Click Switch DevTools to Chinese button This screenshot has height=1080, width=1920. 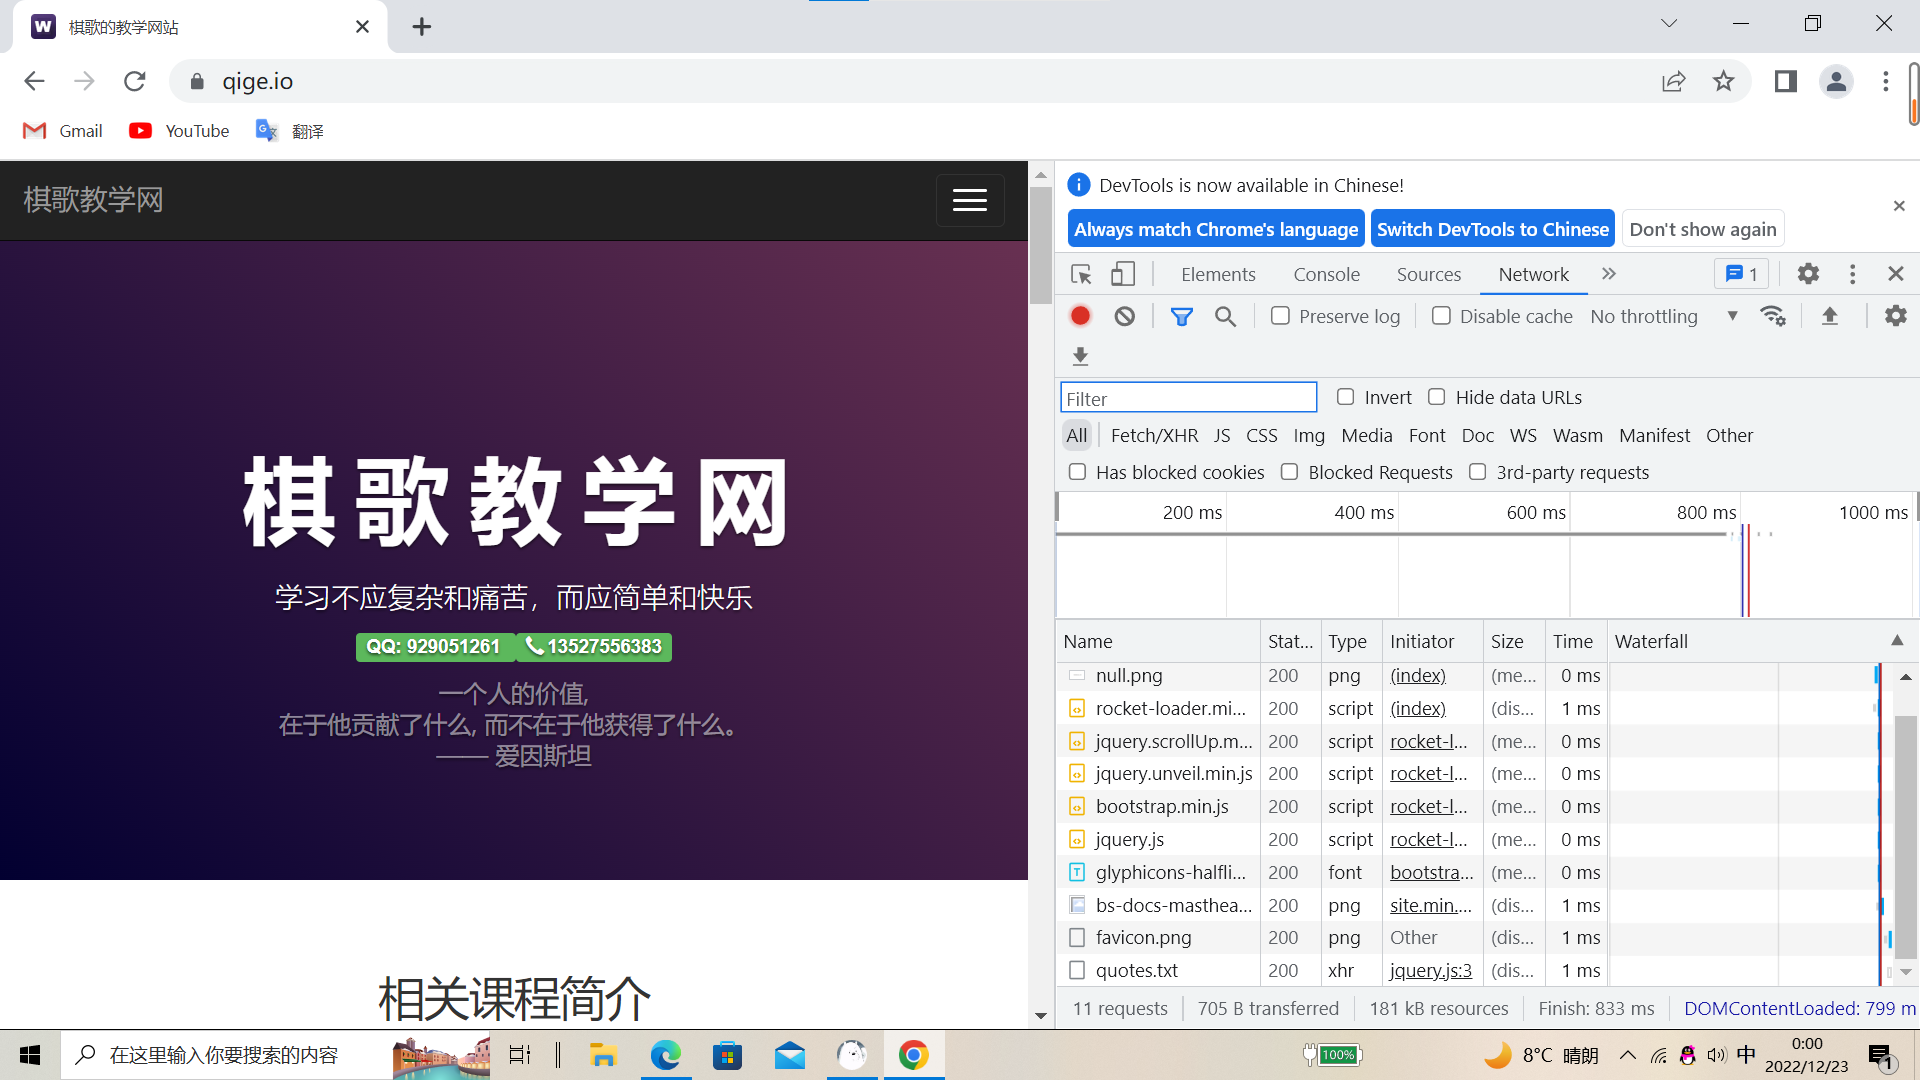pyautogui.click(x=1492, y=229)
